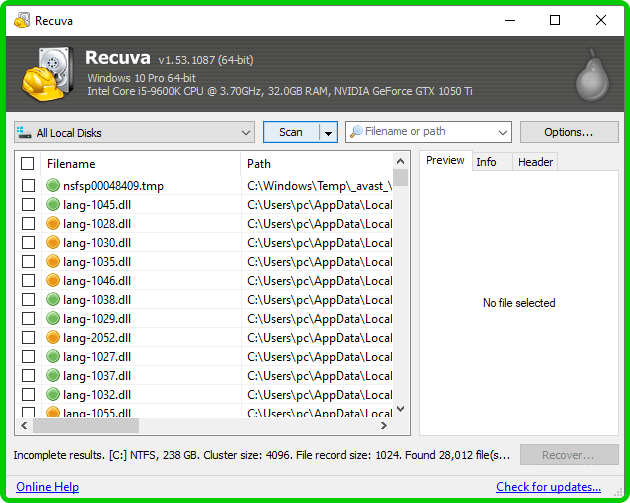The image size is (630, 503).
Task: Check the box for lang-1046.dll
Action: pyautogui.click(x=28, y=280)
